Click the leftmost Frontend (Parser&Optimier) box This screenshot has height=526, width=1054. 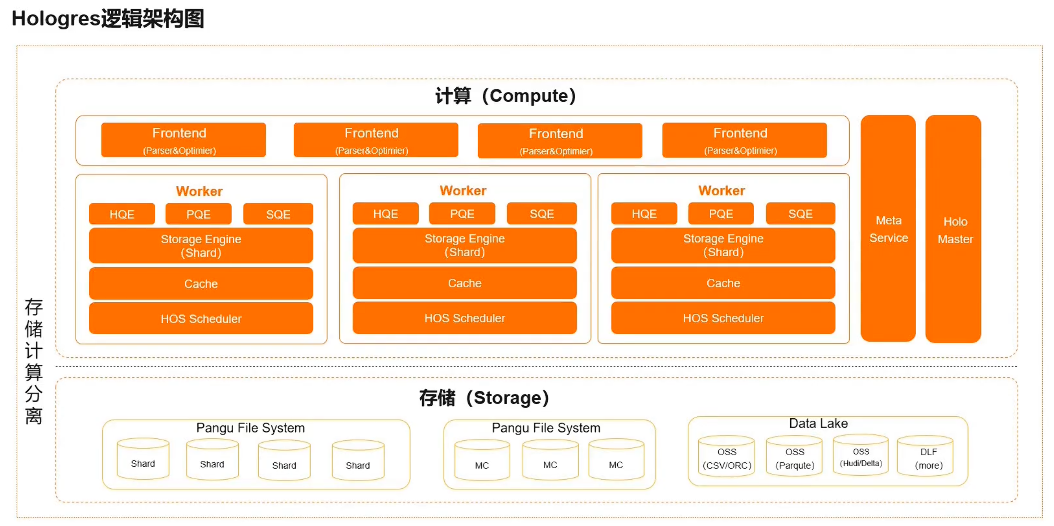pos(184,140)
